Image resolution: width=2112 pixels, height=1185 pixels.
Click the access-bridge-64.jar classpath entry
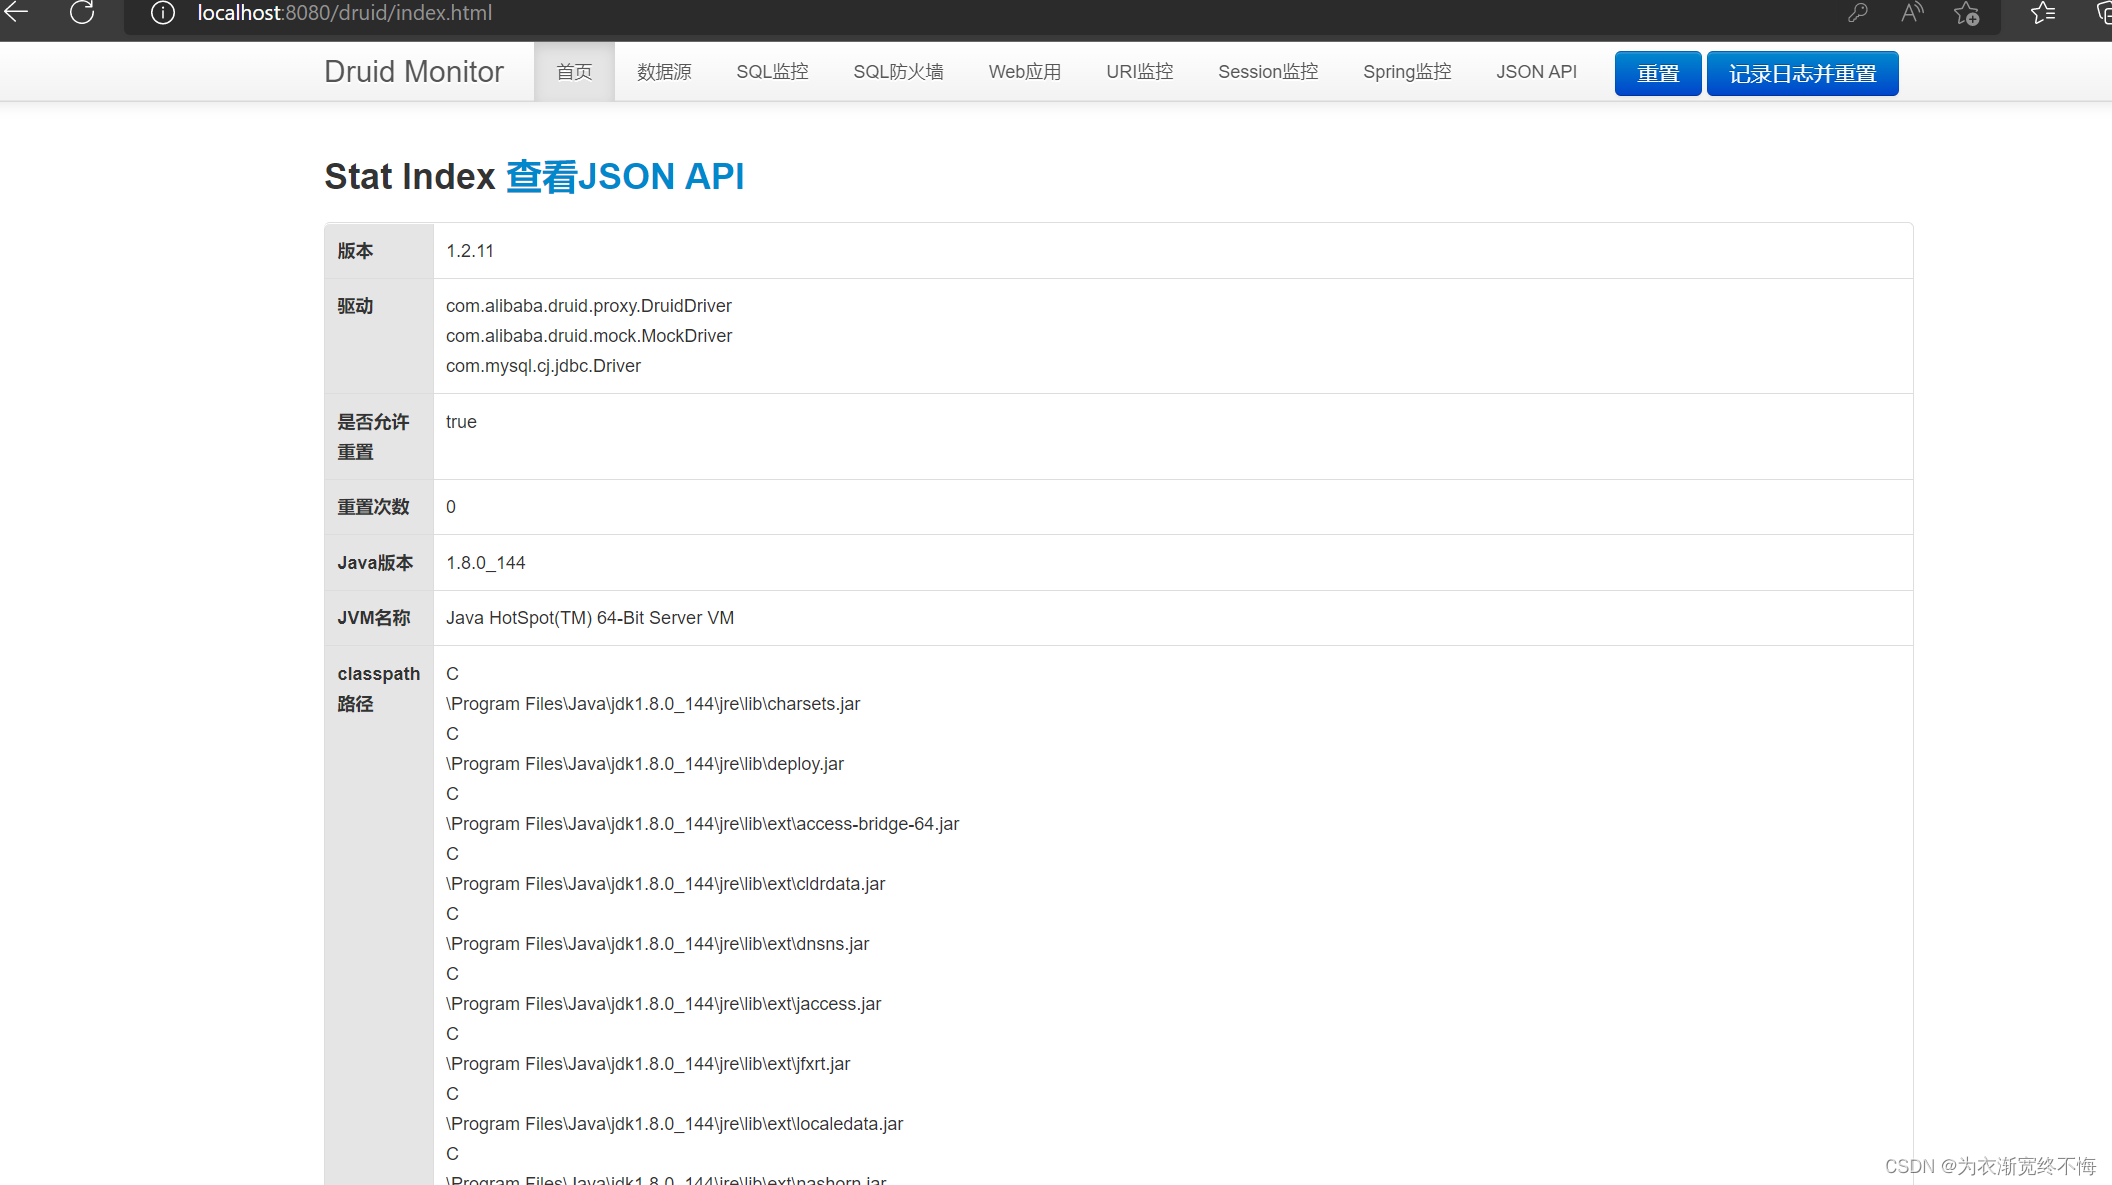tap(702, 824)
